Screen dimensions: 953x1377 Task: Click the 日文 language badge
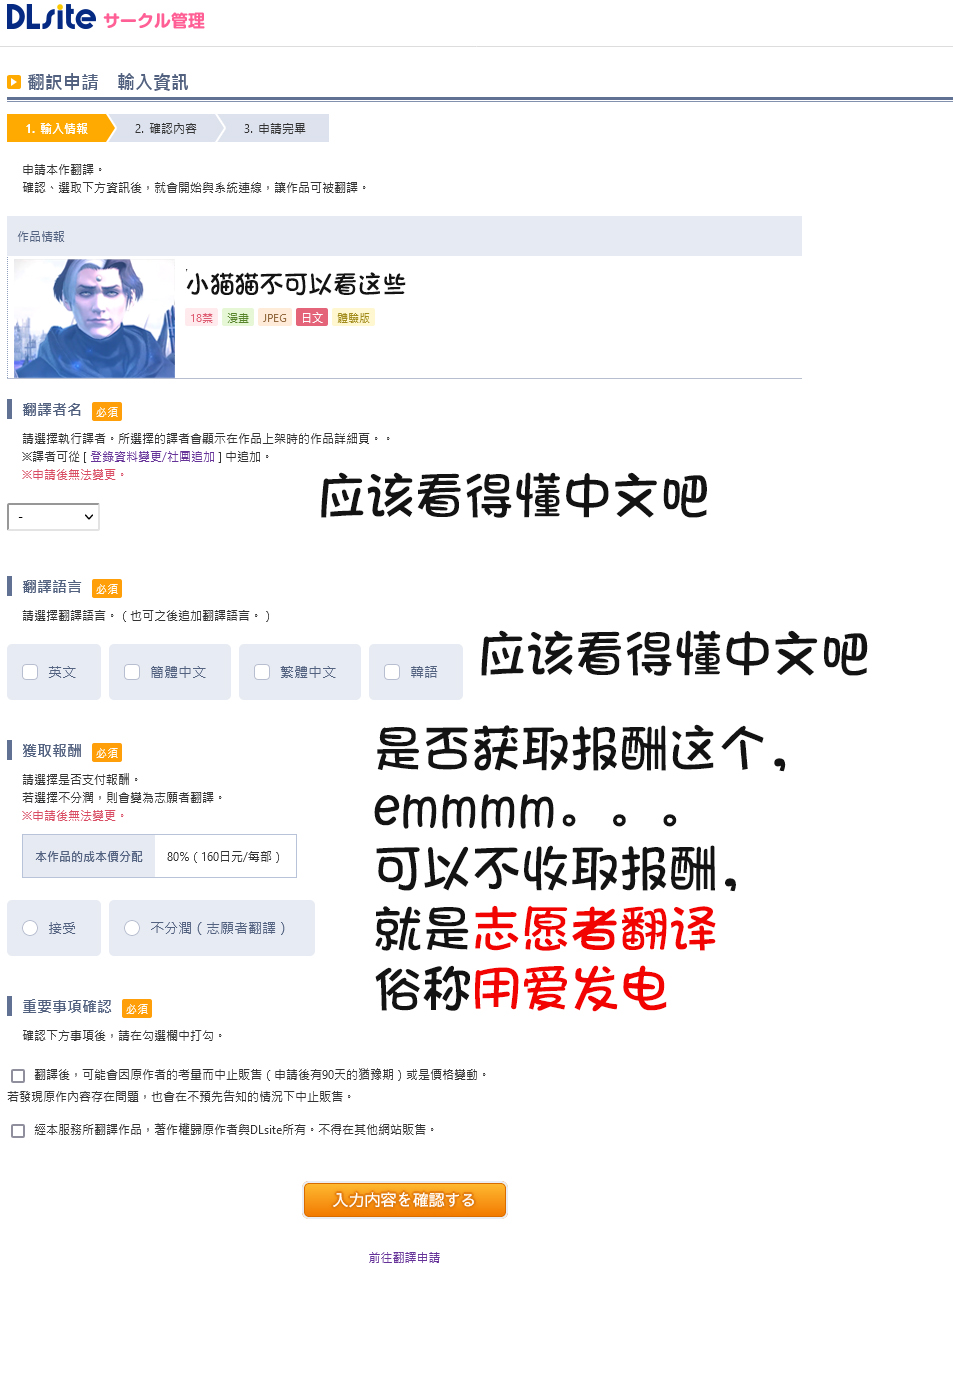312,318
